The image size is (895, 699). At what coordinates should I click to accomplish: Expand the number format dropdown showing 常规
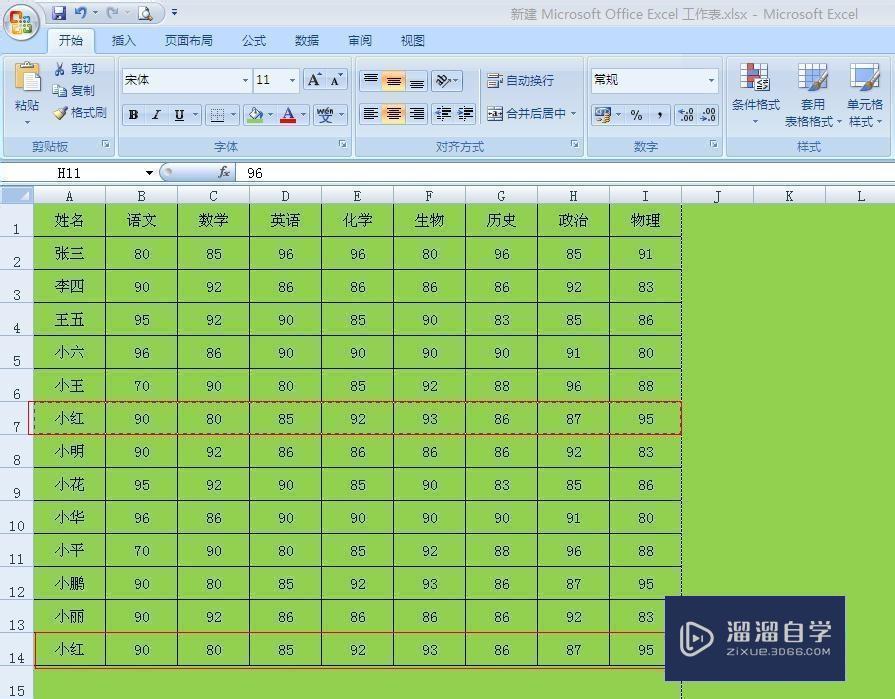point(714,80)
